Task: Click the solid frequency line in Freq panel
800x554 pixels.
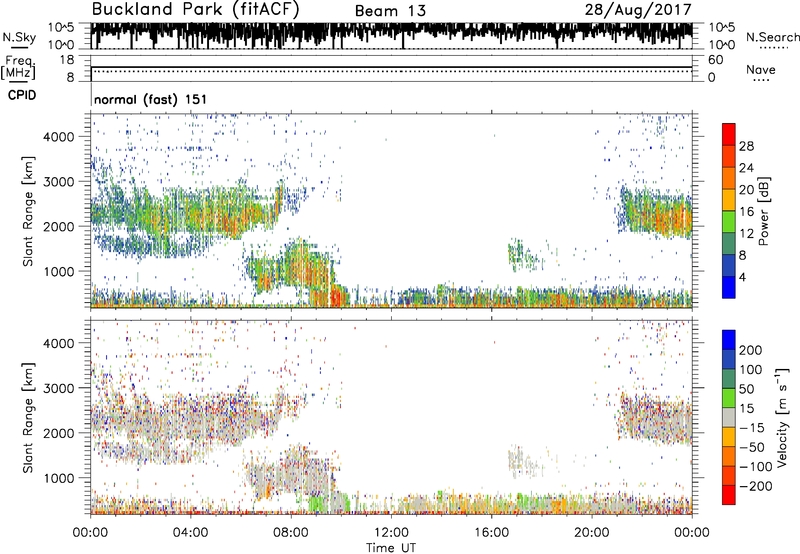Action: pyautogui.click(x=391, y=67)
